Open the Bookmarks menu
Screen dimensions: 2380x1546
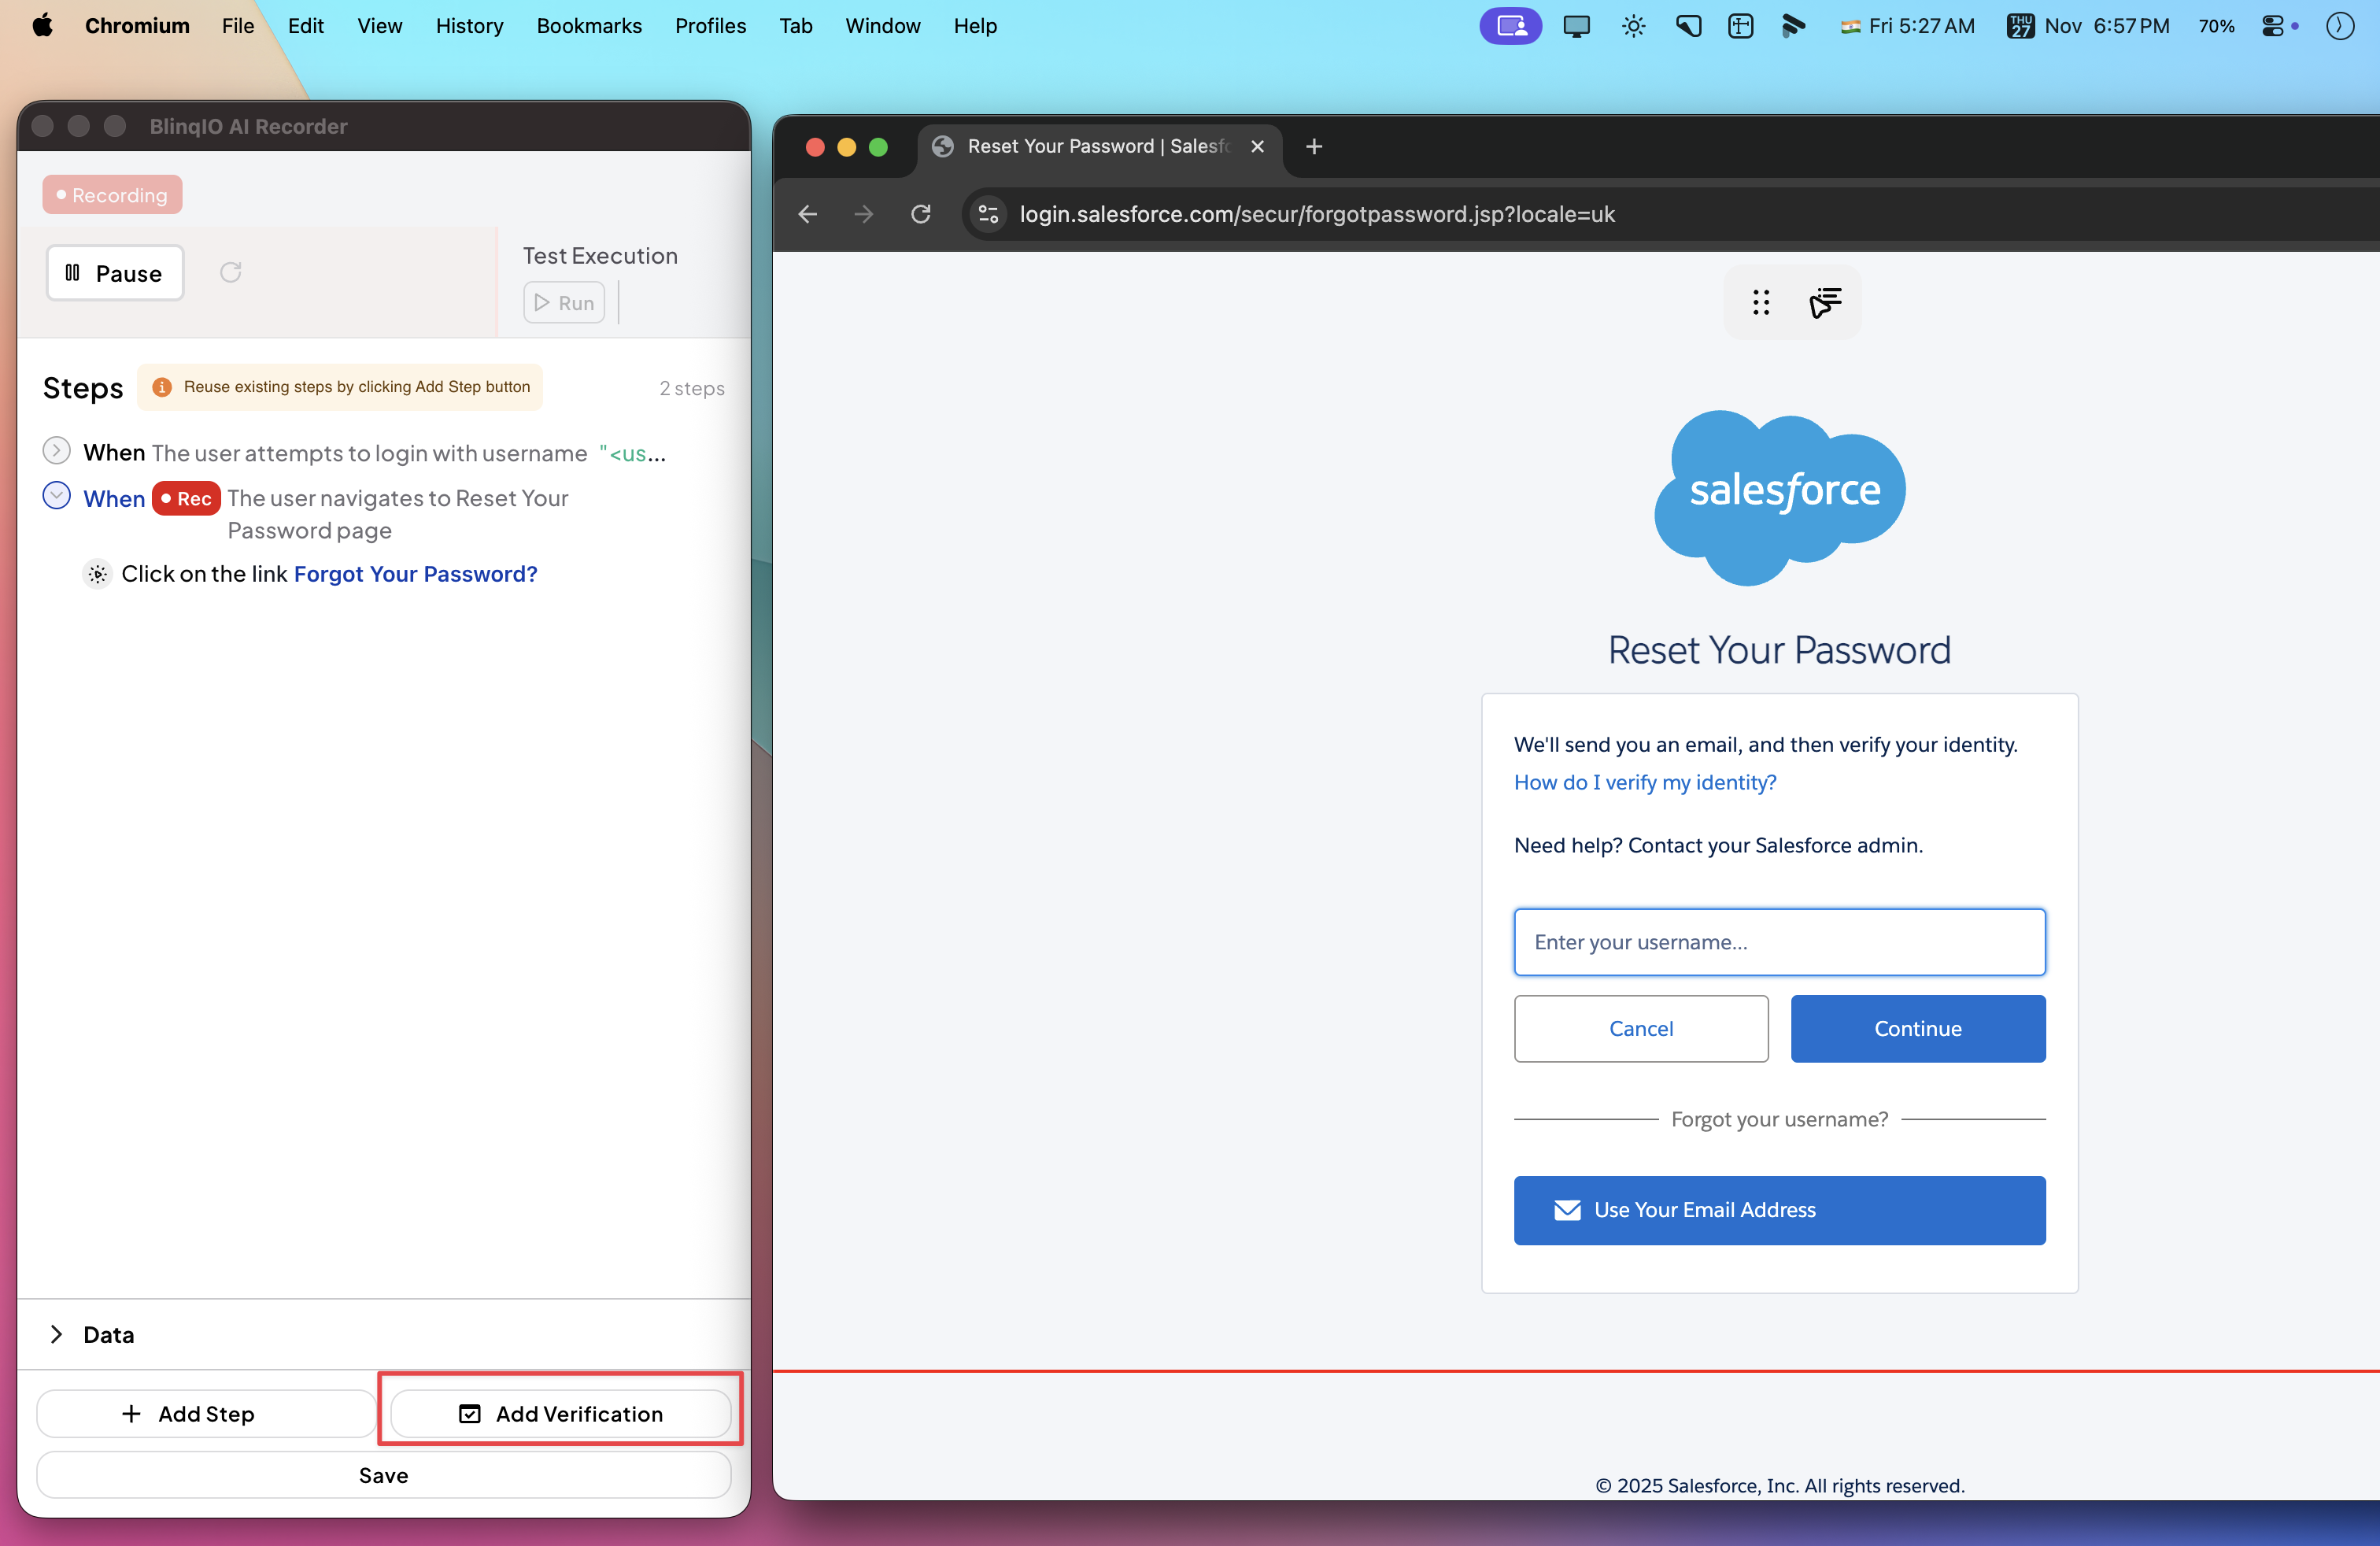[589, 26]
